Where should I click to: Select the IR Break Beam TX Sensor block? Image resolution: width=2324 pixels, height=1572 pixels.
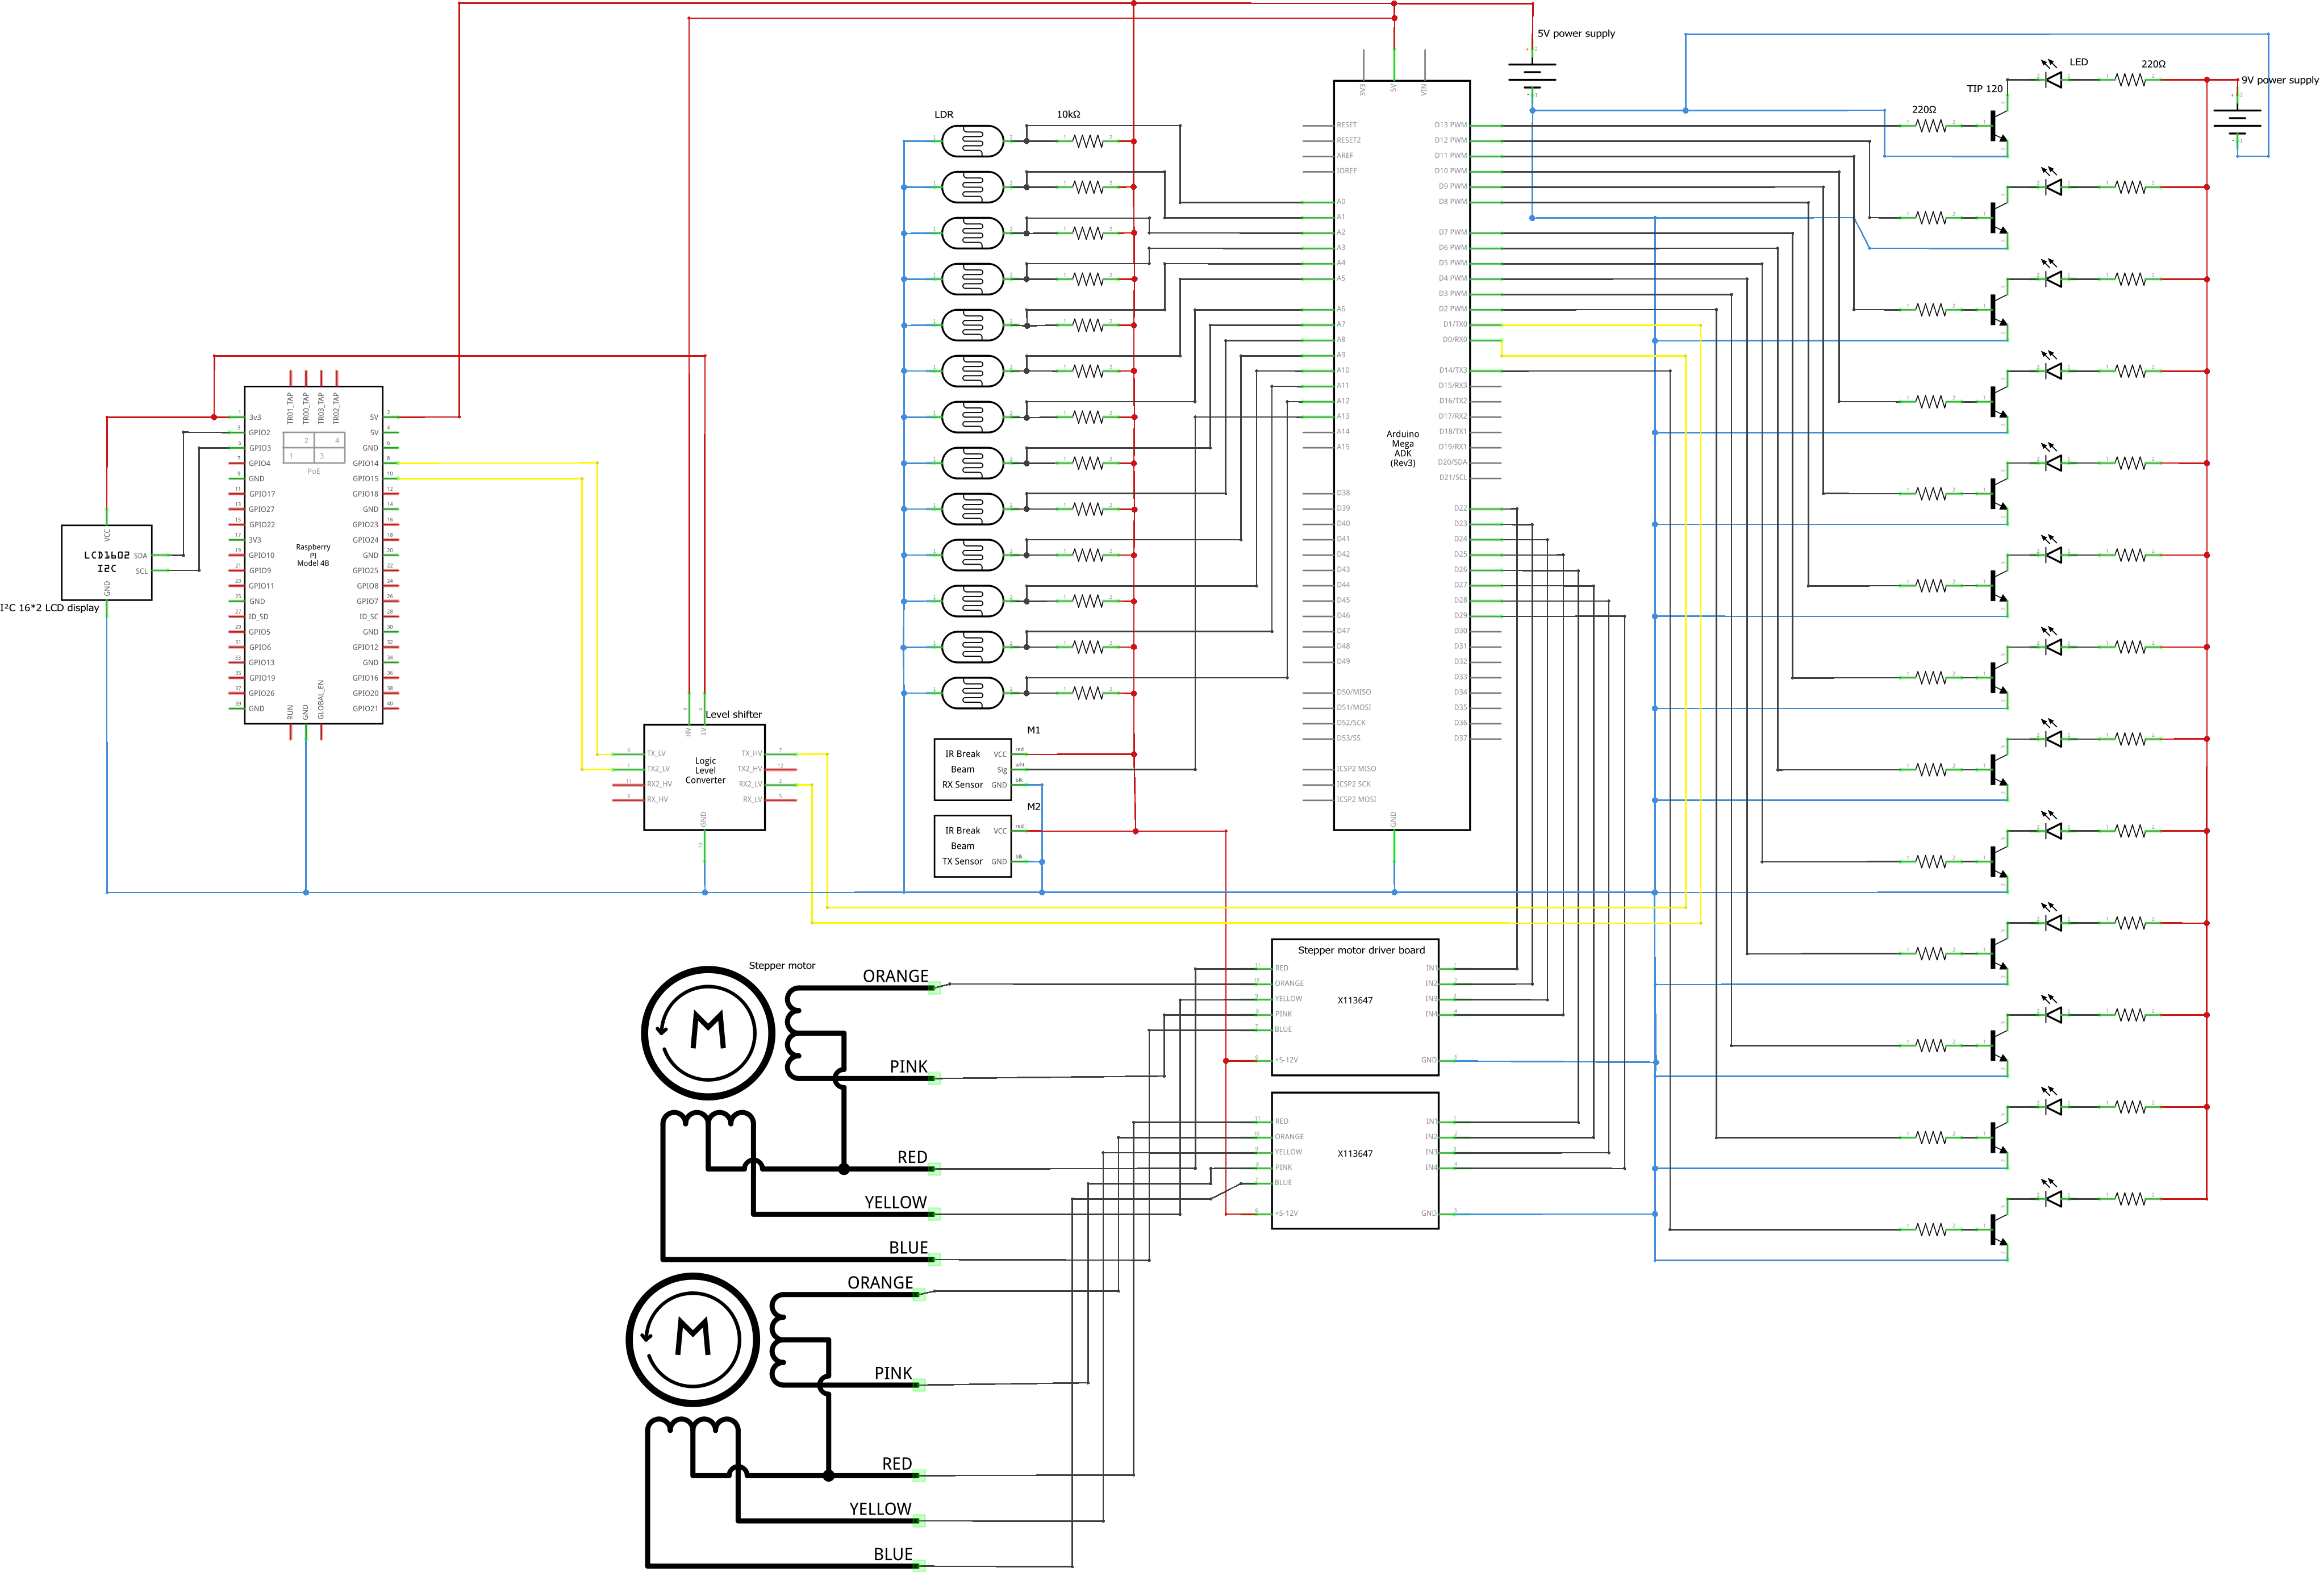pos(973,846)
